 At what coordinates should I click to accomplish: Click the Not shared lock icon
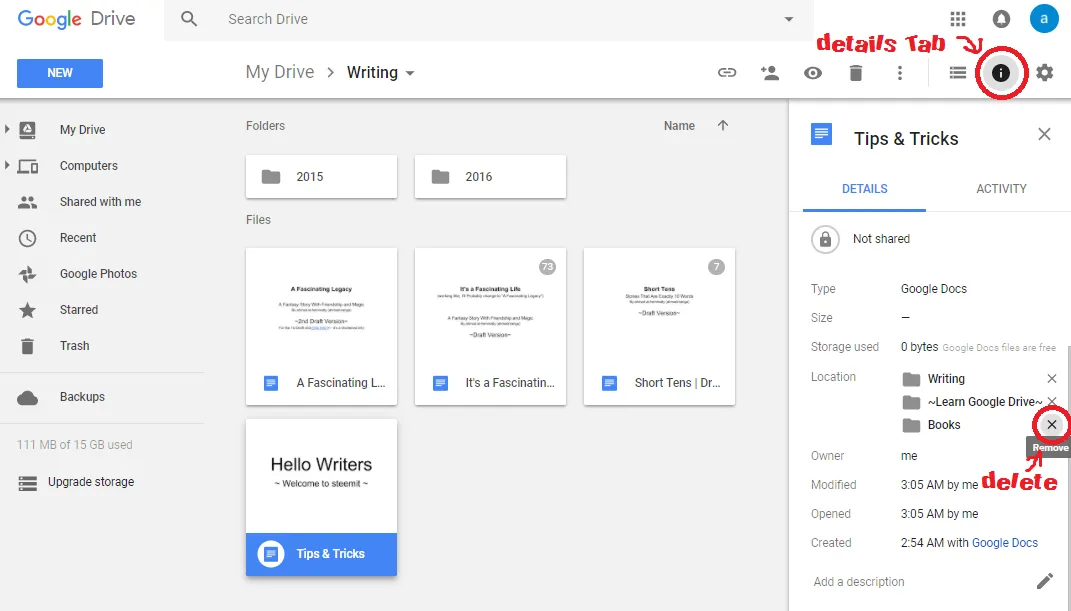tap(825, 239)
